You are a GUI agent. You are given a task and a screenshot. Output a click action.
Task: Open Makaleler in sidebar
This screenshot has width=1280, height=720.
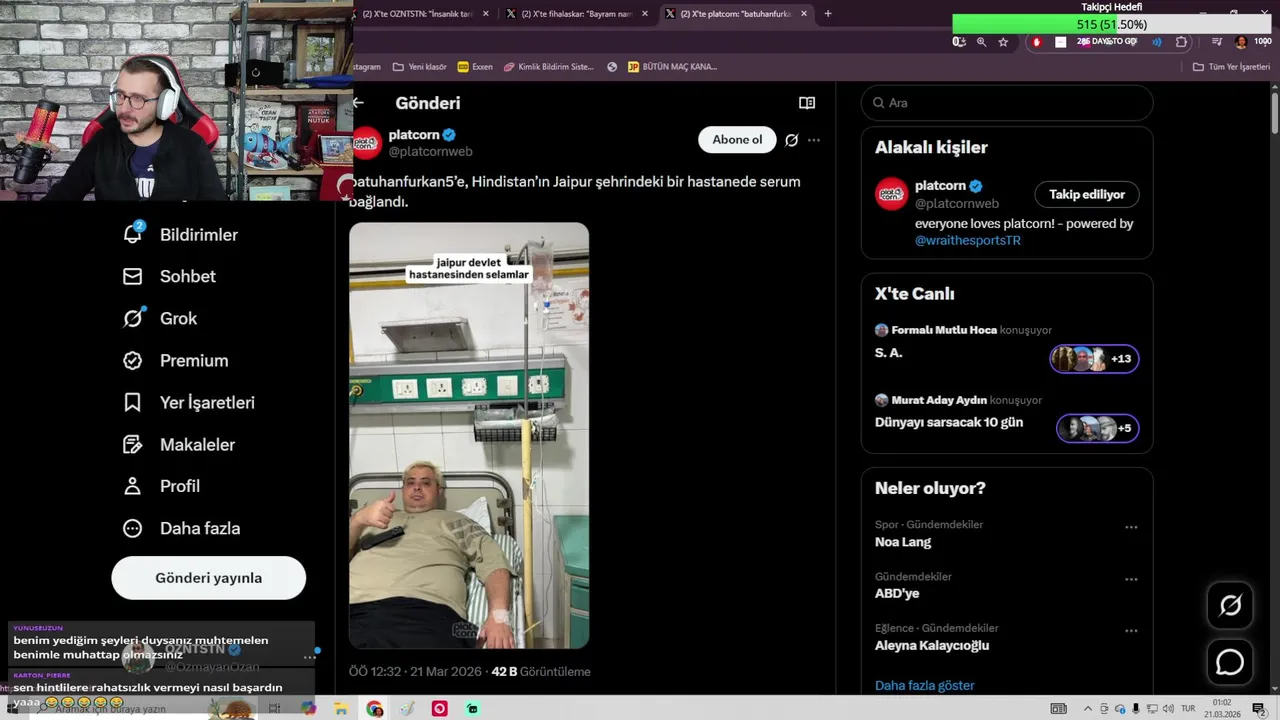tap(178, 444)
